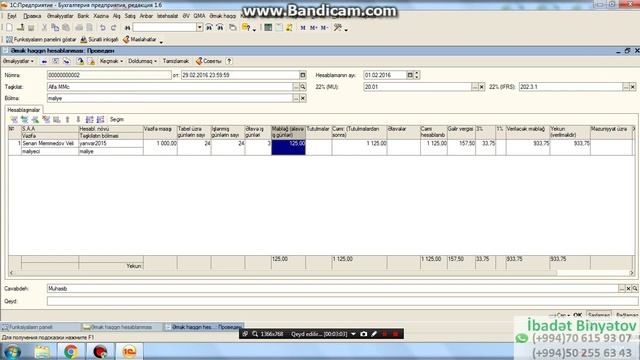Screen dimensions: 640x360
Task: Click the question mark help icon in the document toolbar
Action: [x=229, y=61]
